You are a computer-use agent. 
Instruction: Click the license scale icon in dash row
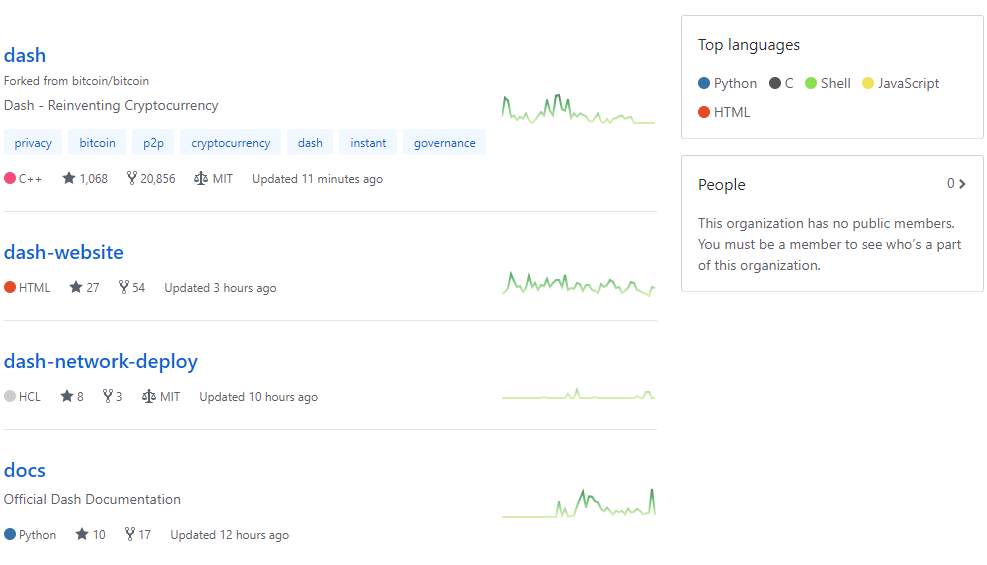pos(201,179)
